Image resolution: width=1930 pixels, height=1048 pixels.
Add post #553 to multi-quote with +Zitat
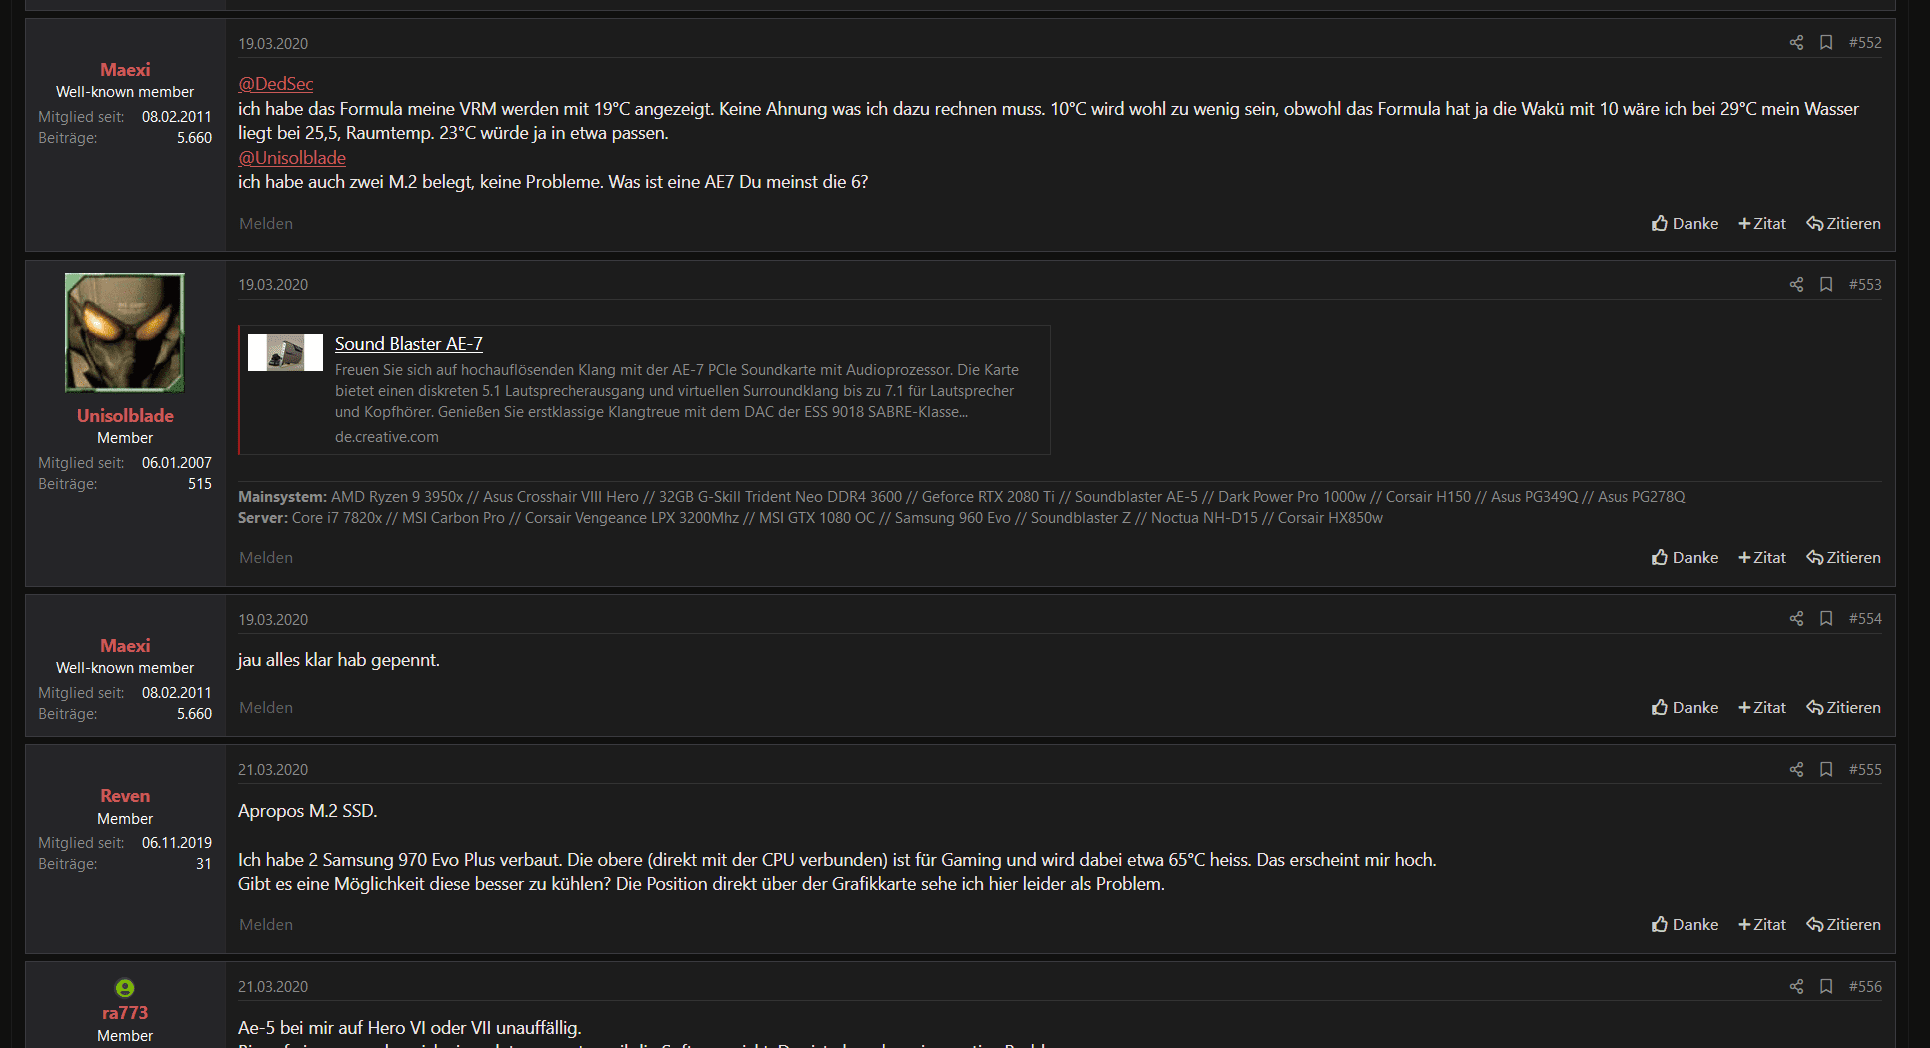tap(1762, 558)
